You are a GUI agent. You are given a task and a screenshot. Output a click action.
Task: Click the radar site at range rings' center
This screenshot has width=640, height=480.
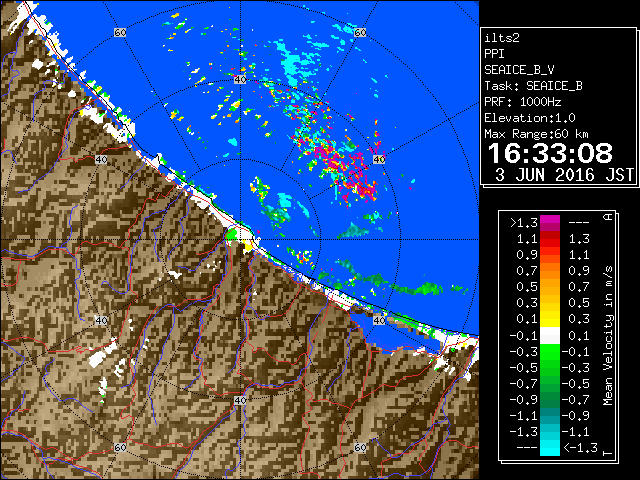(240, 240)
